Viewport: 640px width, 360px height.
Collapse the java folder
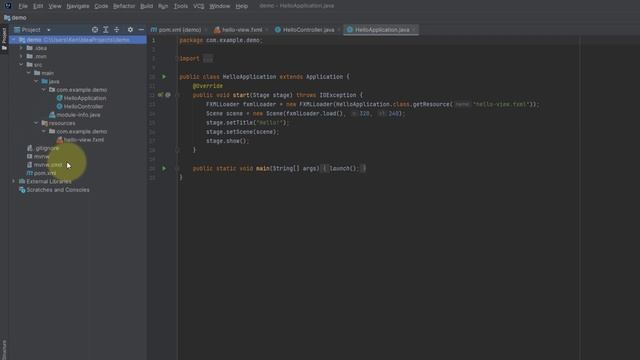tap(36, 81)
